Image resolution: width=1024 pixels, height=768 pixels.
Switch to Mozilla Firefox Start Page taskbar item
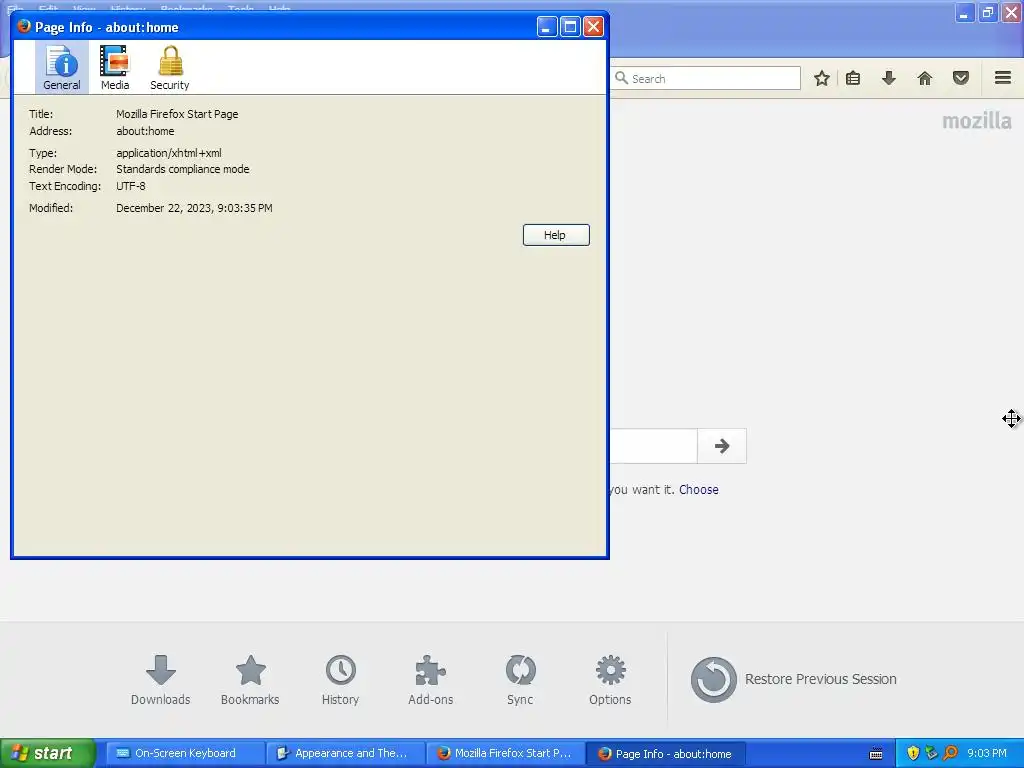[x=505, y=753]
